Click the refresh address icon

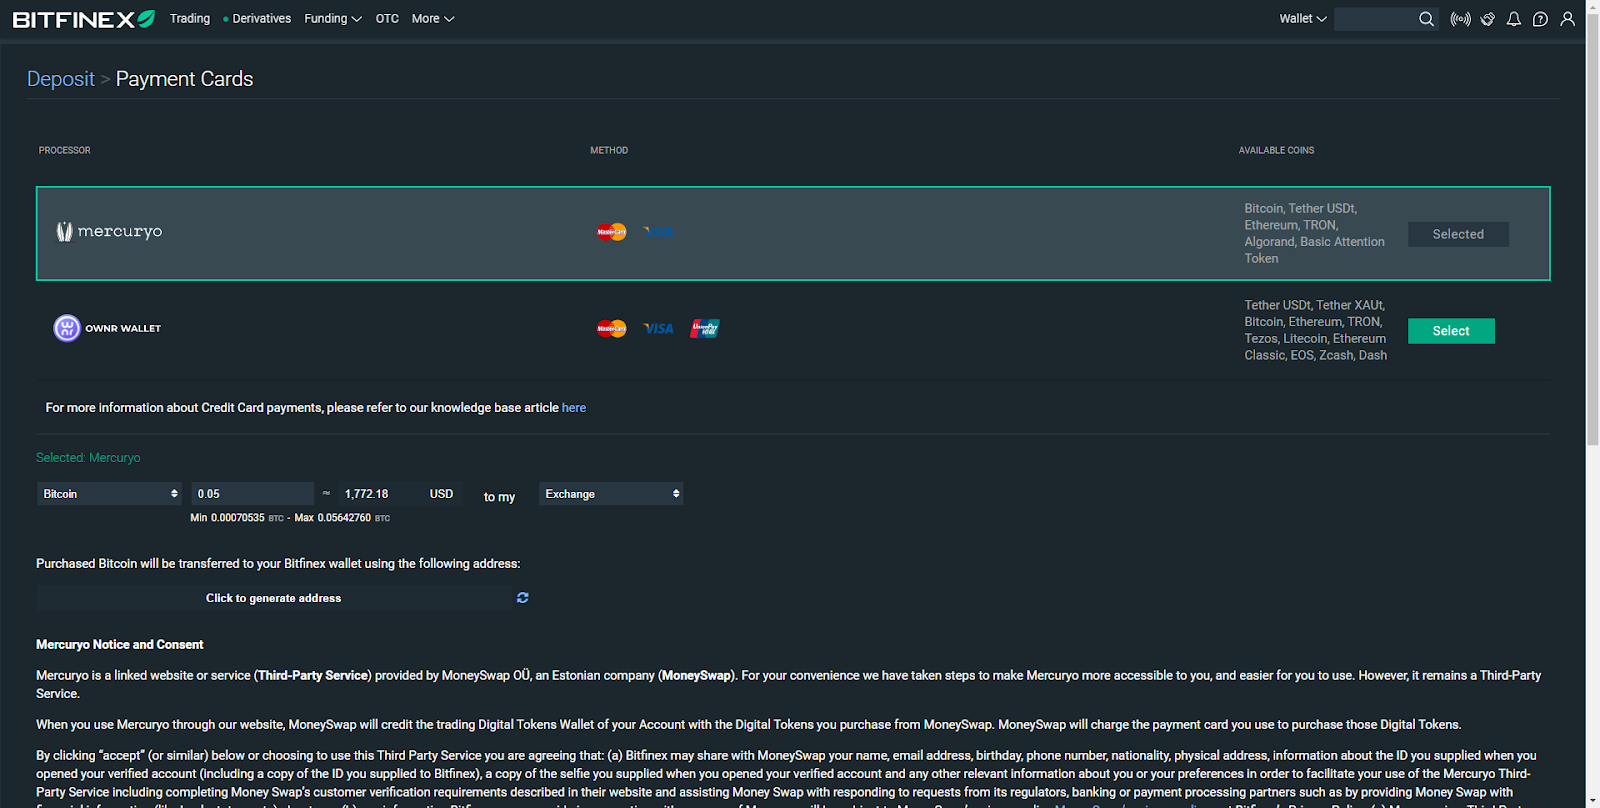[x=522, y=598]
